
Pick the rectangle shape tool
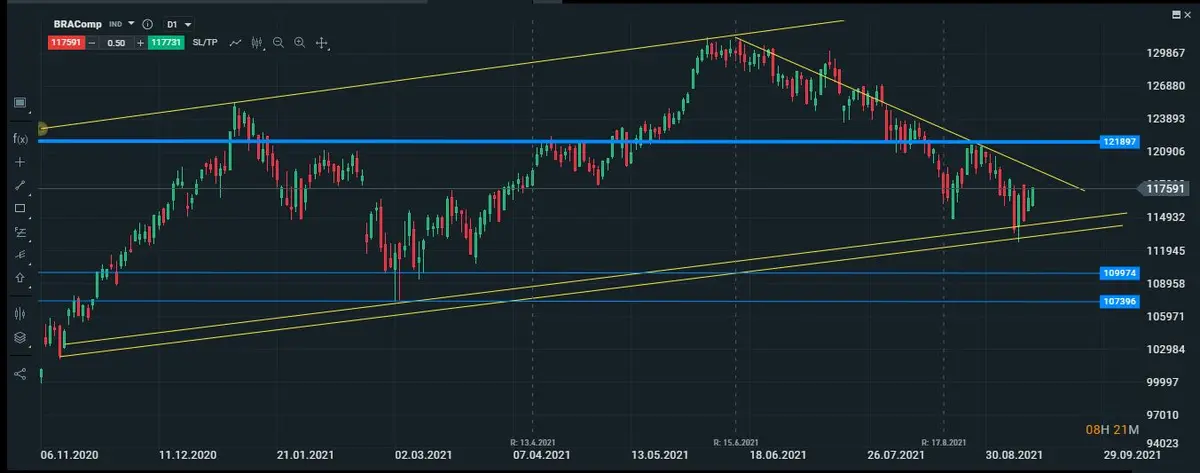click(20, 209)
